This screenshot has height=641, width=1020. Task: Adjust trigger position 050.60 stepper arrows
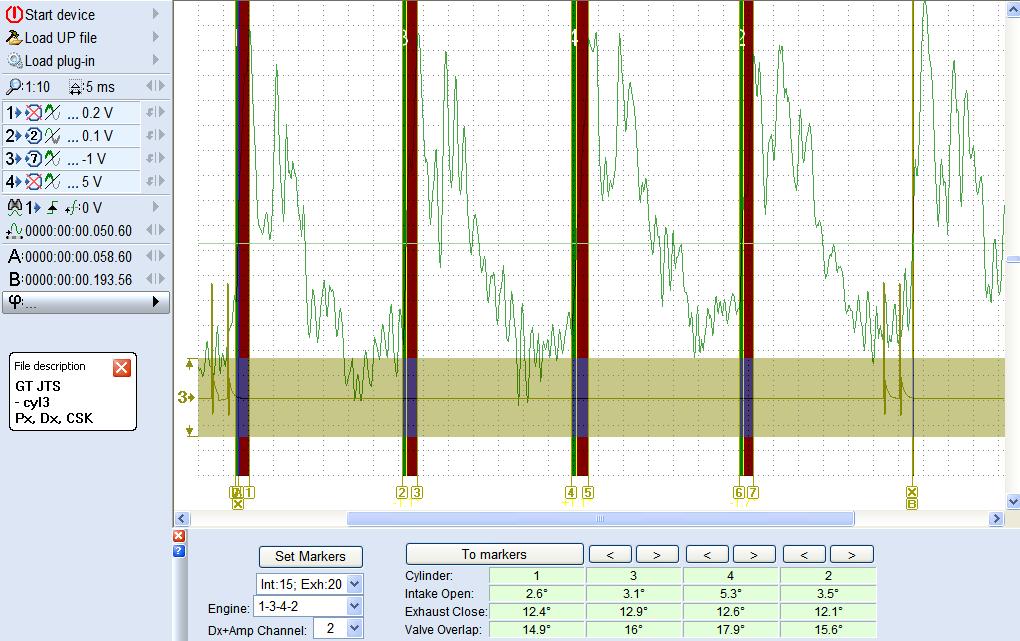[x=155, y=230]
